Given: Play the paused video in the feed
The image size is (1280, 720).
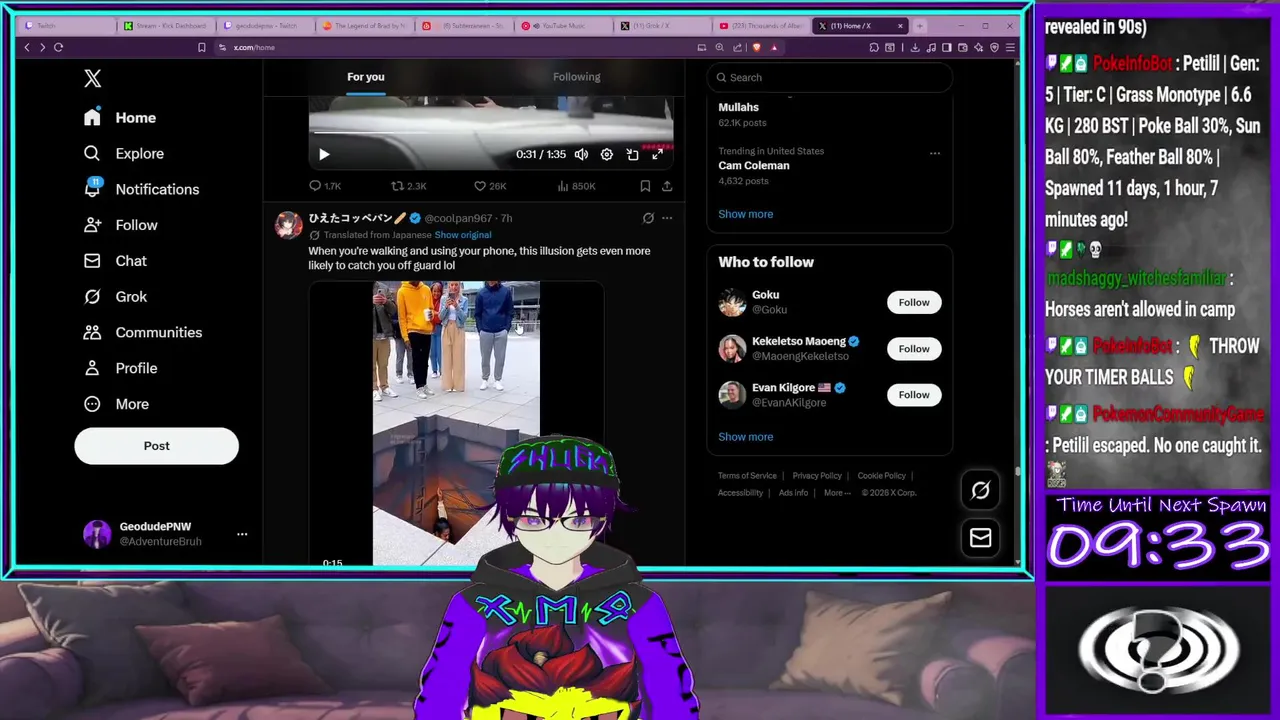Looking at the screenshot, I should (324, 155).
